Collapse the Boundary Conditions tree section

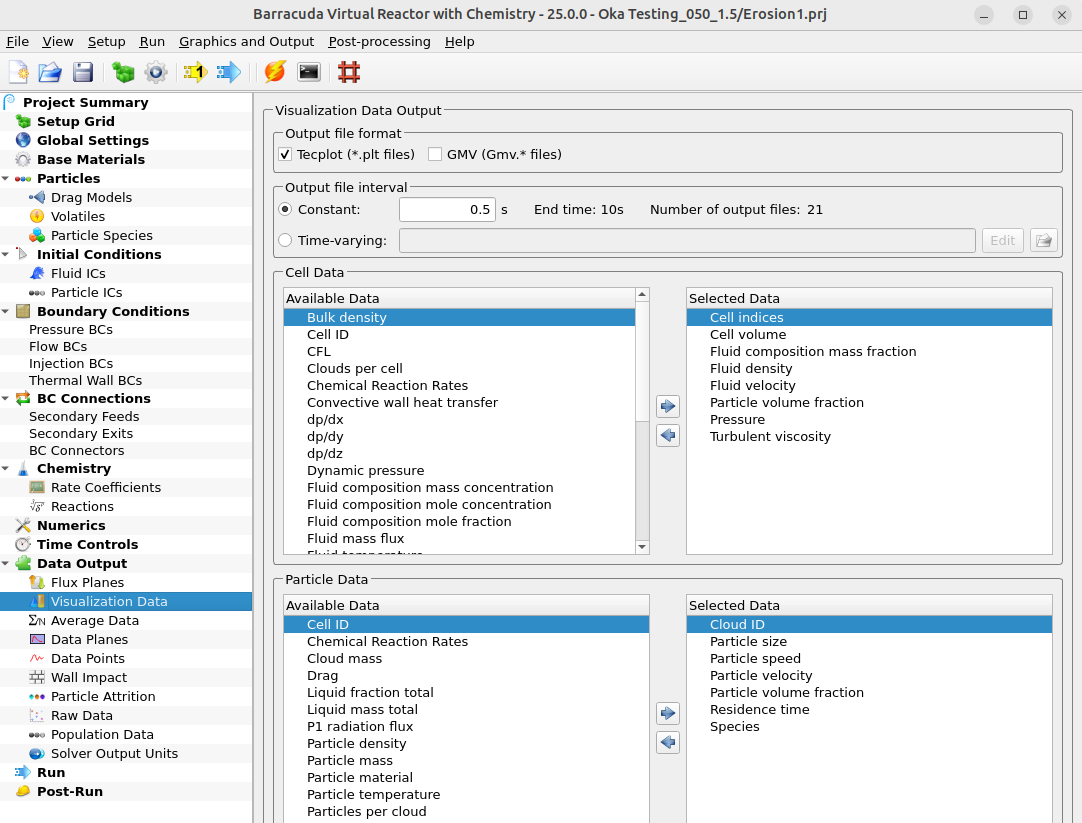coord(6,312)
